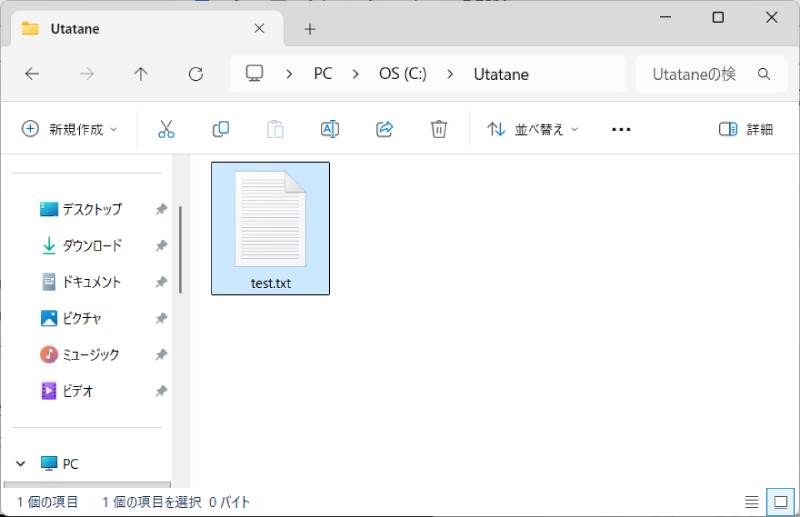
Task: Click the Share icon in the toolbar
Action: pos(384,129)
